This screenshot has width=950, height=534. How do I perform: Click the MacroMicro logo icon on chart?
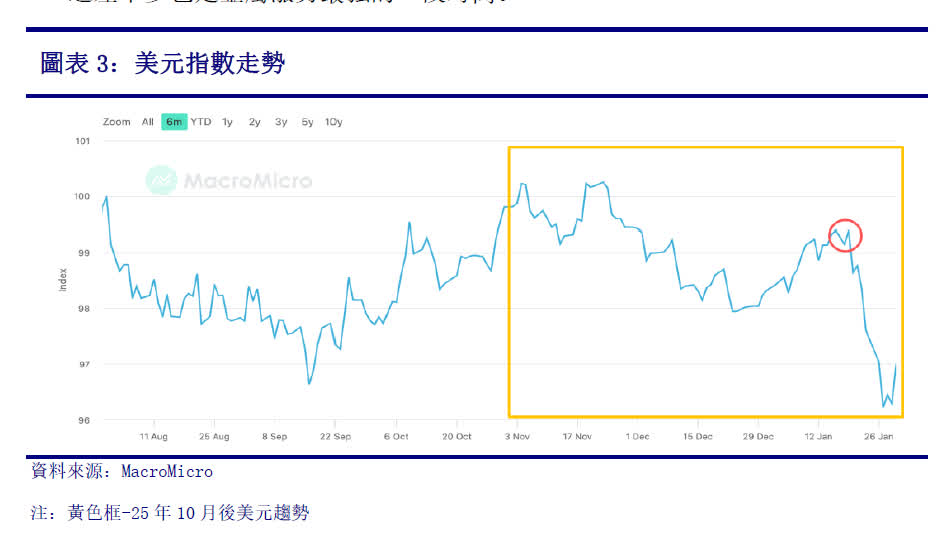pyautogui.click(x=161, y=180)
